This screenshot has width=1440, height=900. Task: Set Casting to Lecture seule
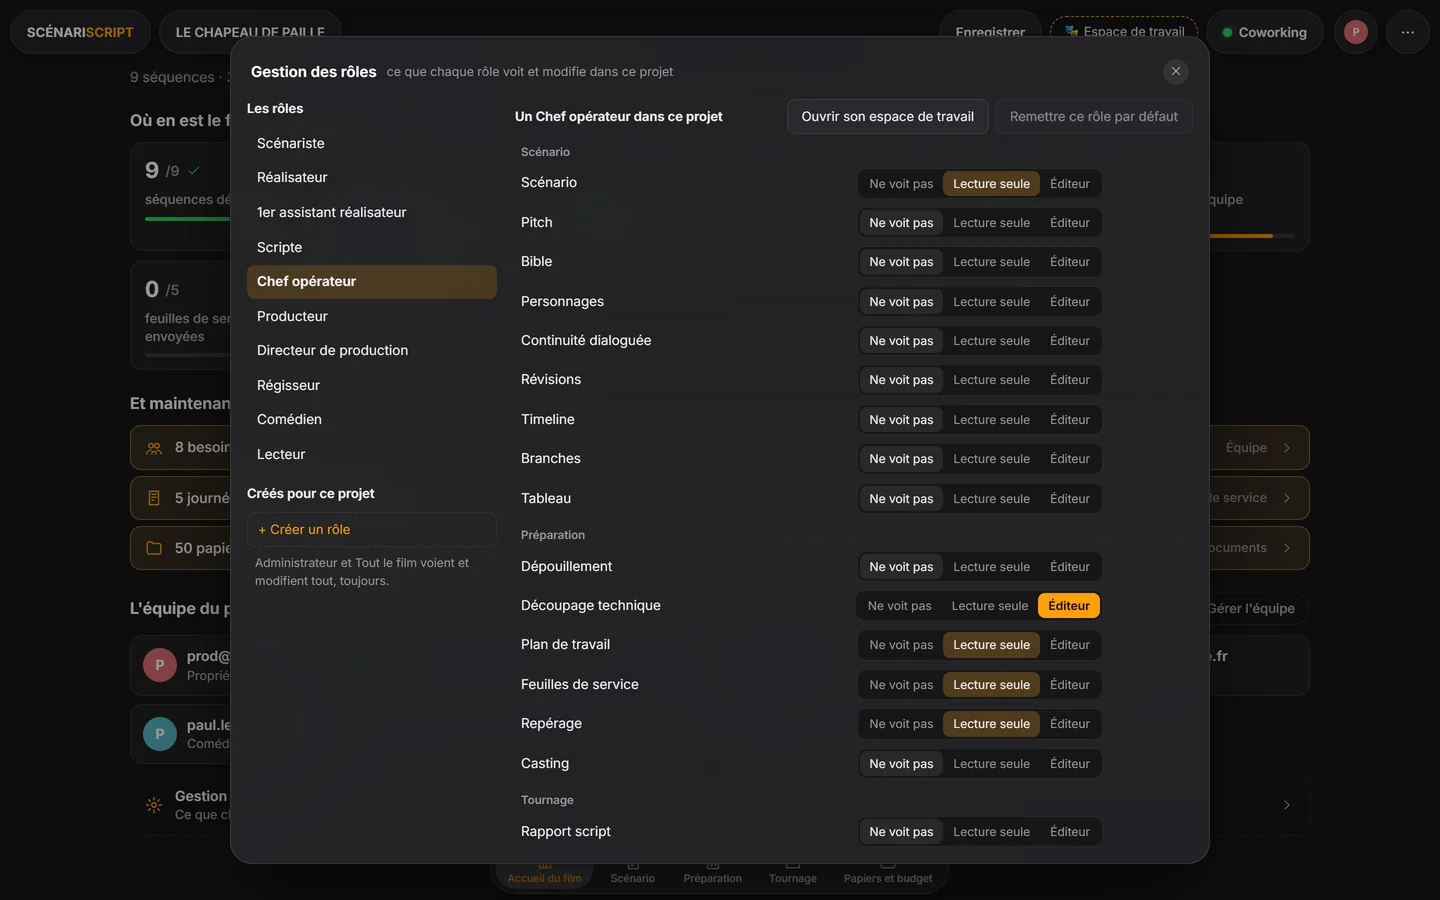991,764
